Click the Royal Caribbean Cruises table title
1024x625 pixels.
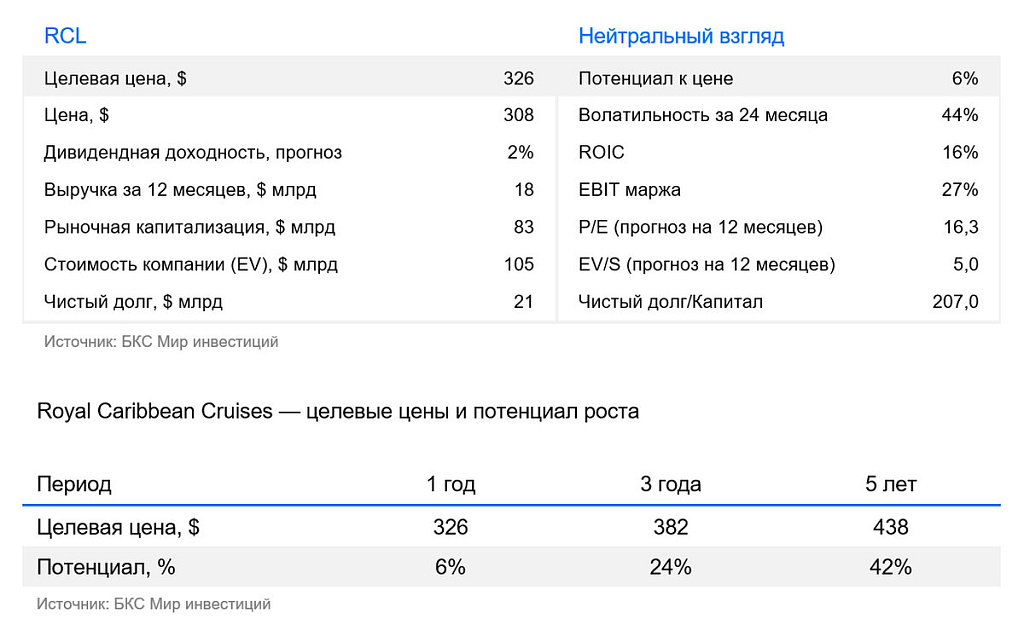[338, 411]
